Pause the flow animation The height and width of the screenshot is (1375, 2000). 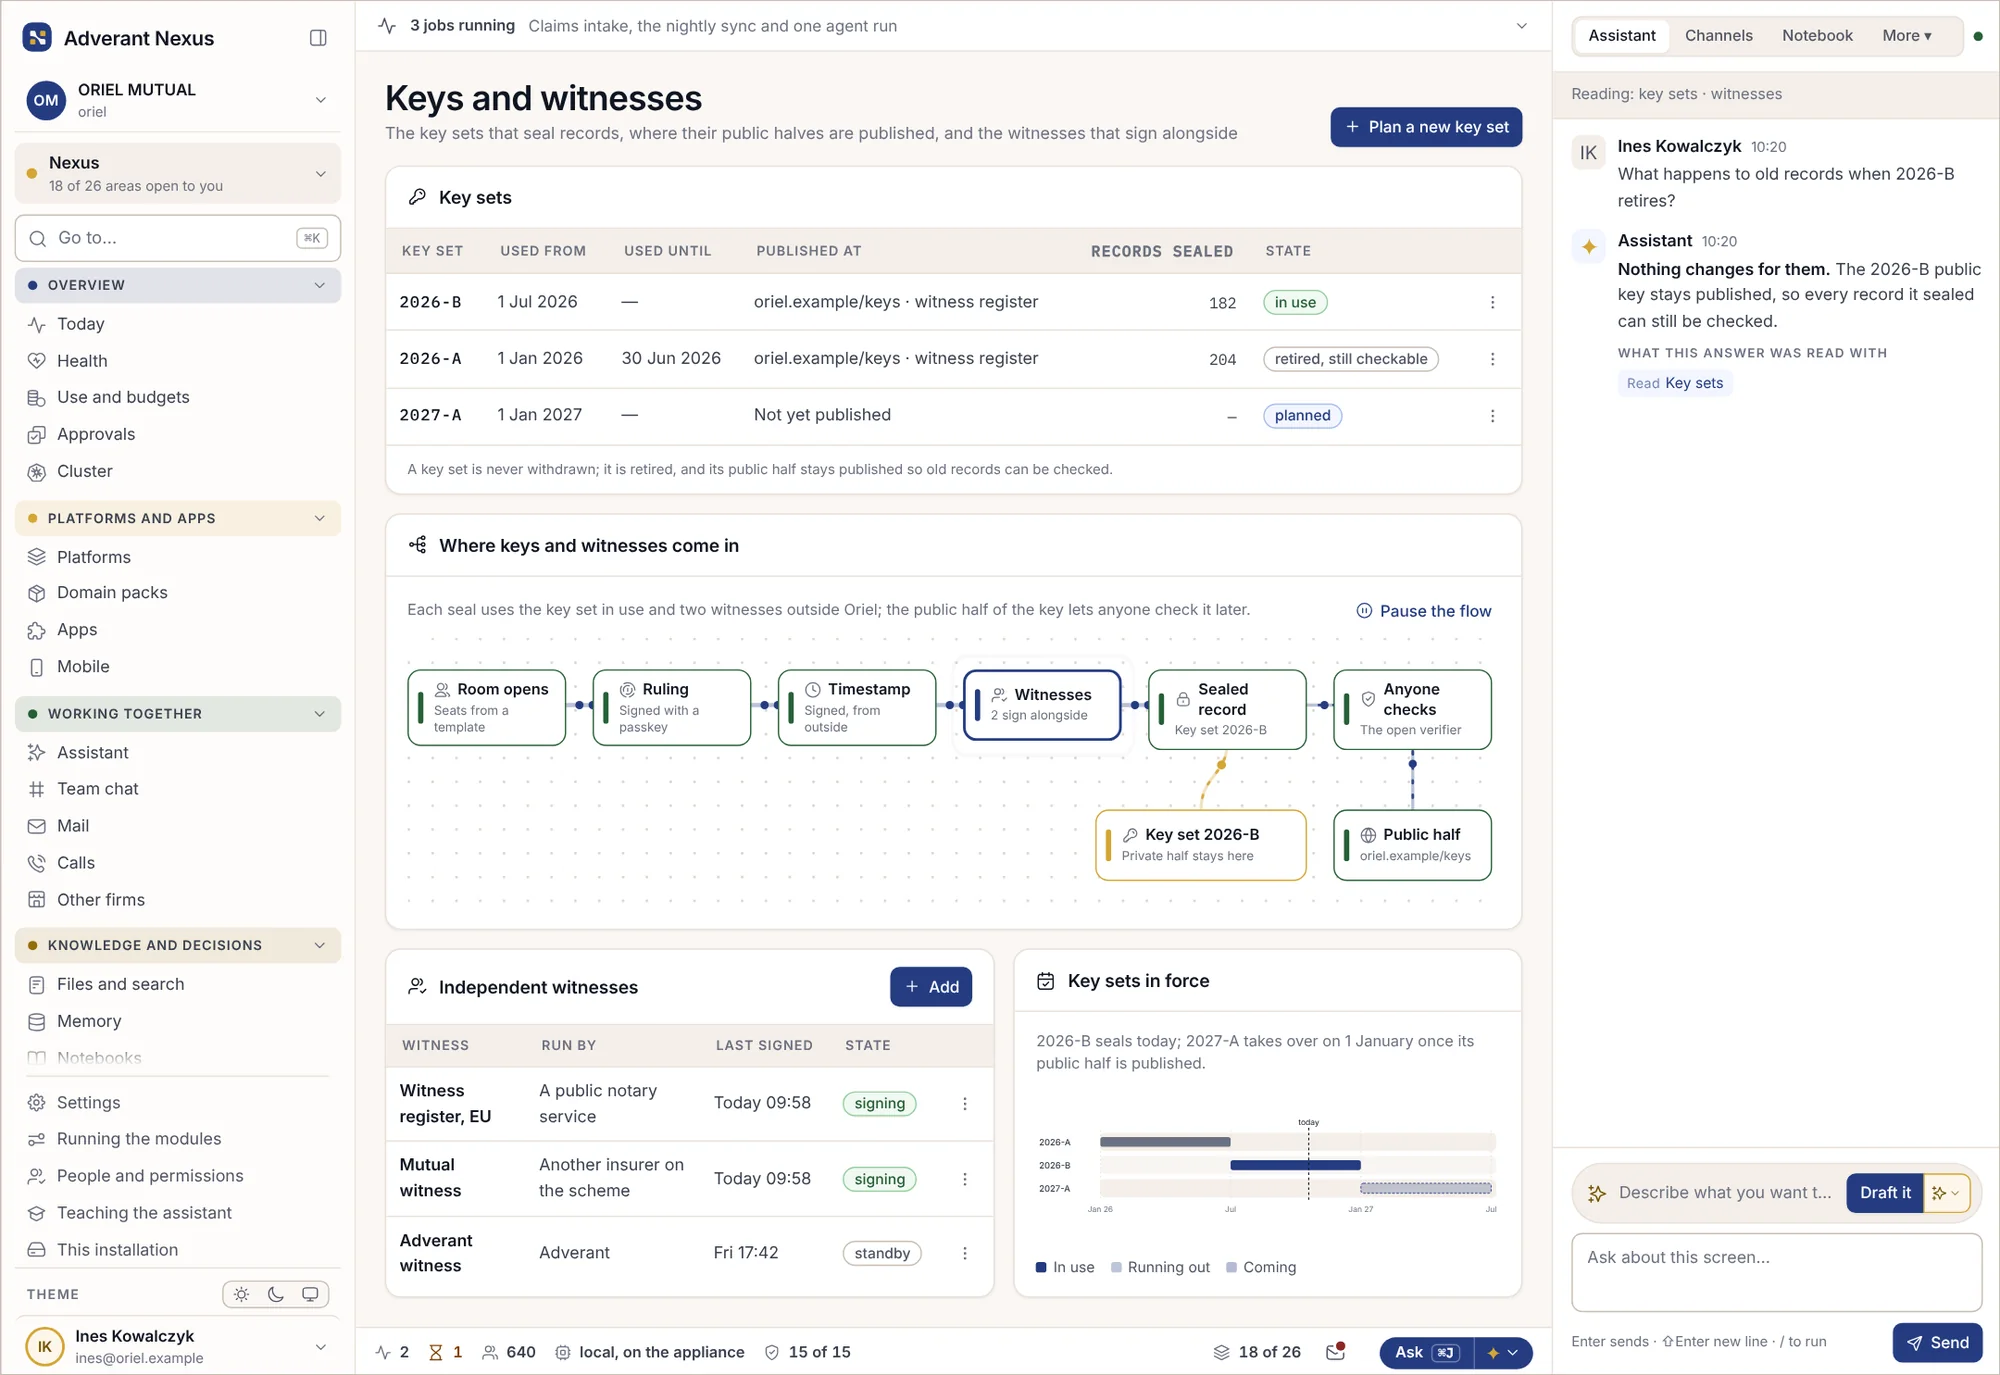pyautogui.click(x=1423, y=611)
